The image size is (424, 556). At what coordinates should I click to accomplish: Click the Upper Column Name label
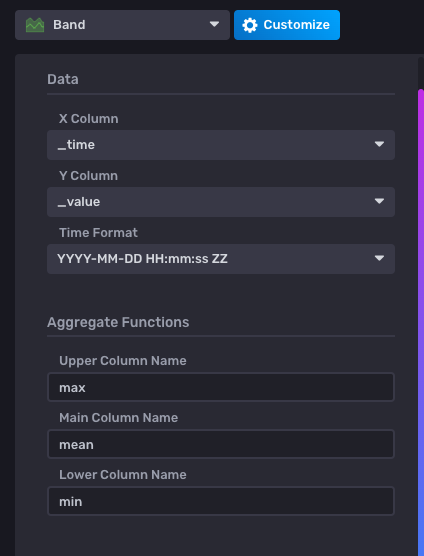click(123, 361)
